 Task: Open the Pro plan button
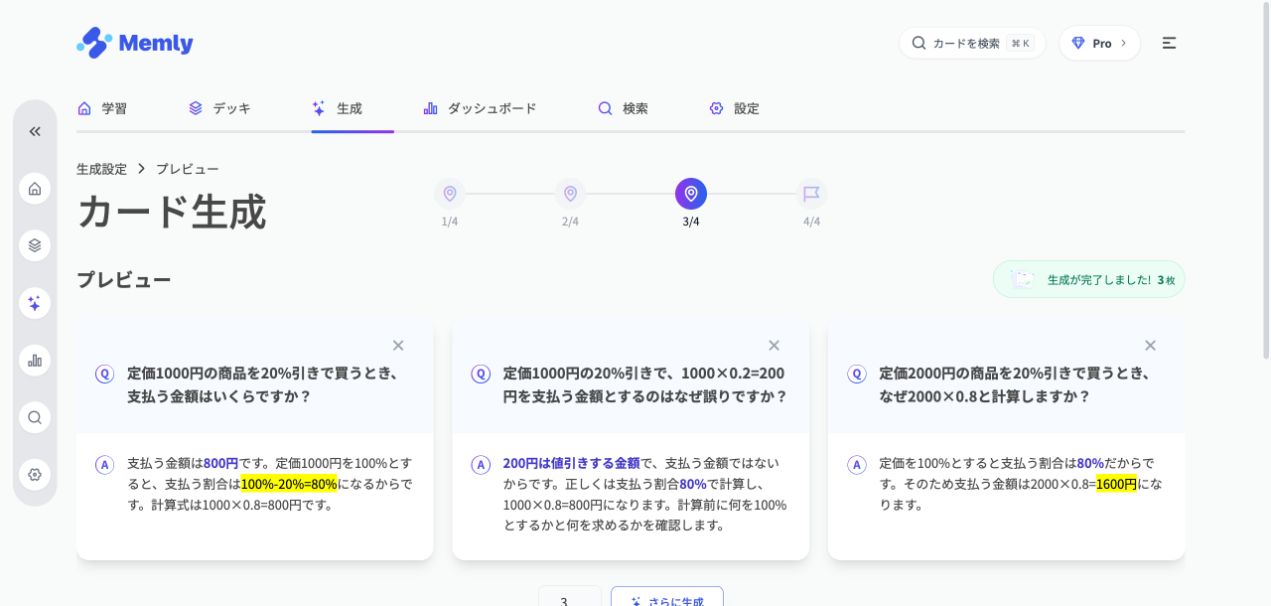[1099, 43]
